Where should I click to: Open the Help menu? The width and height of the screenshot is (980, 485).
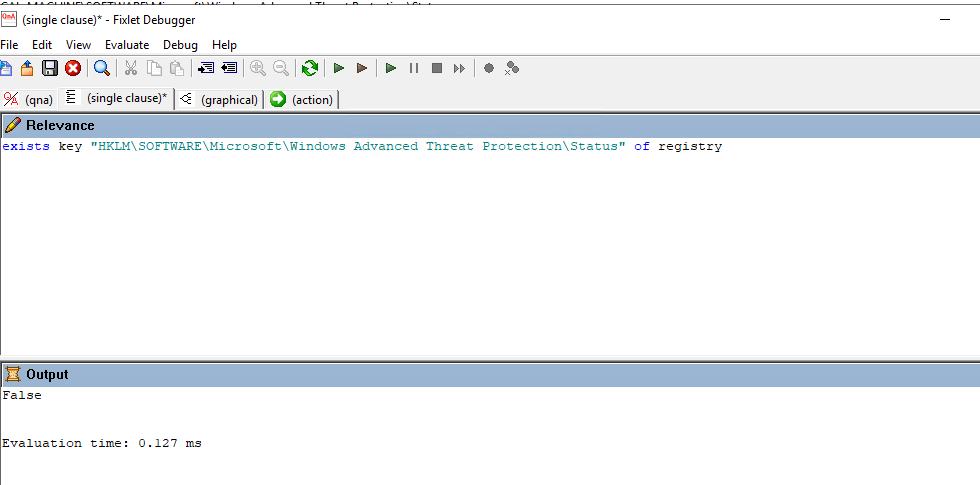click(x=224, y=45)
